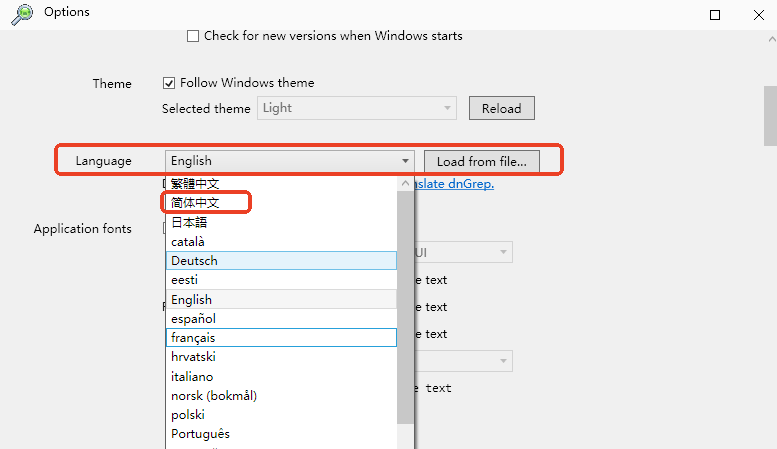Enable Check for new versions when Windows starts
Viewport: 777px width, 449px height.
pyautogui.click(x=193, y=36)
